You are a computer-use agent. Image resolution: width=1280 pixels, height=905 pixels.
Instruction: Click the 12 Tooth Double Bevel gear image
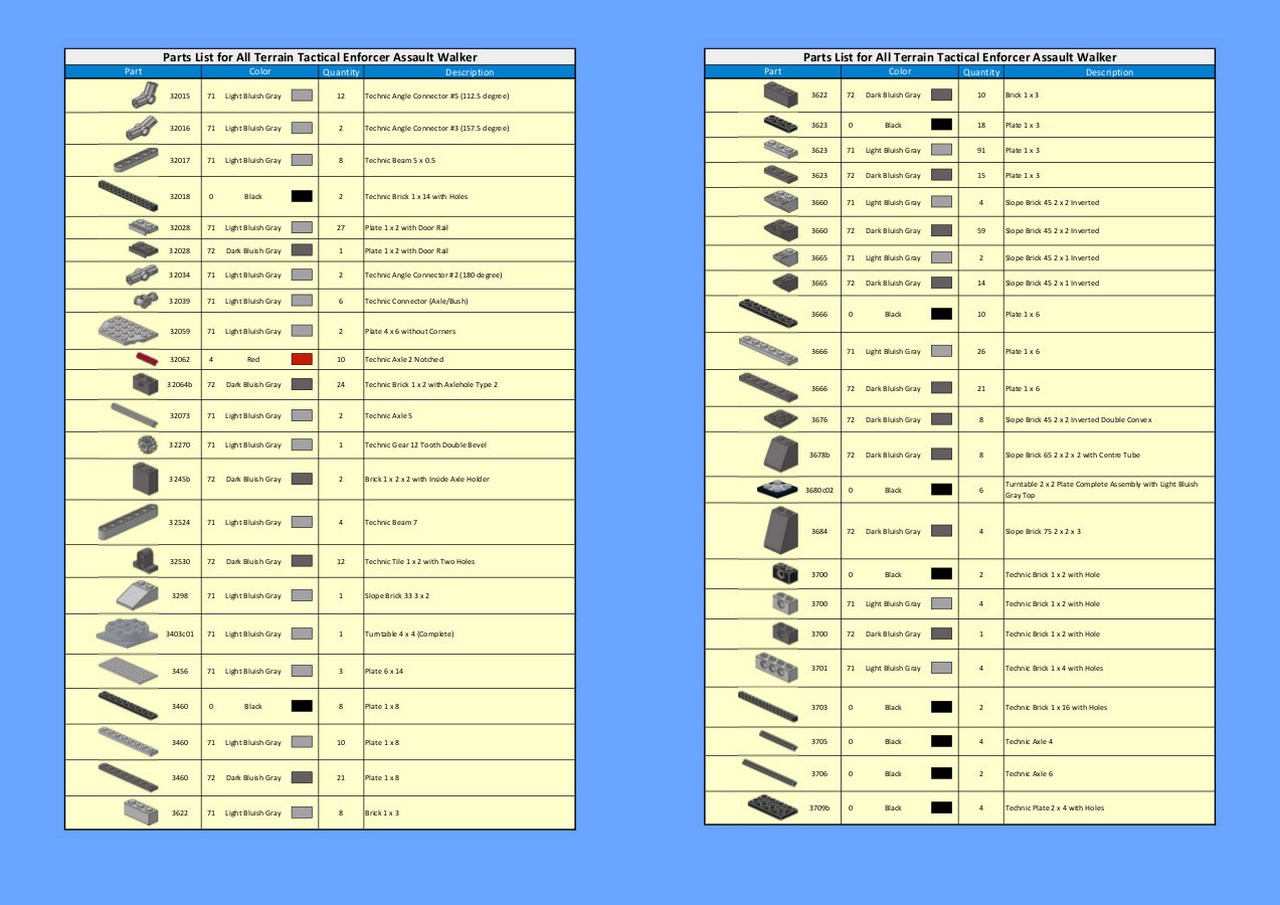pos(147,444)
